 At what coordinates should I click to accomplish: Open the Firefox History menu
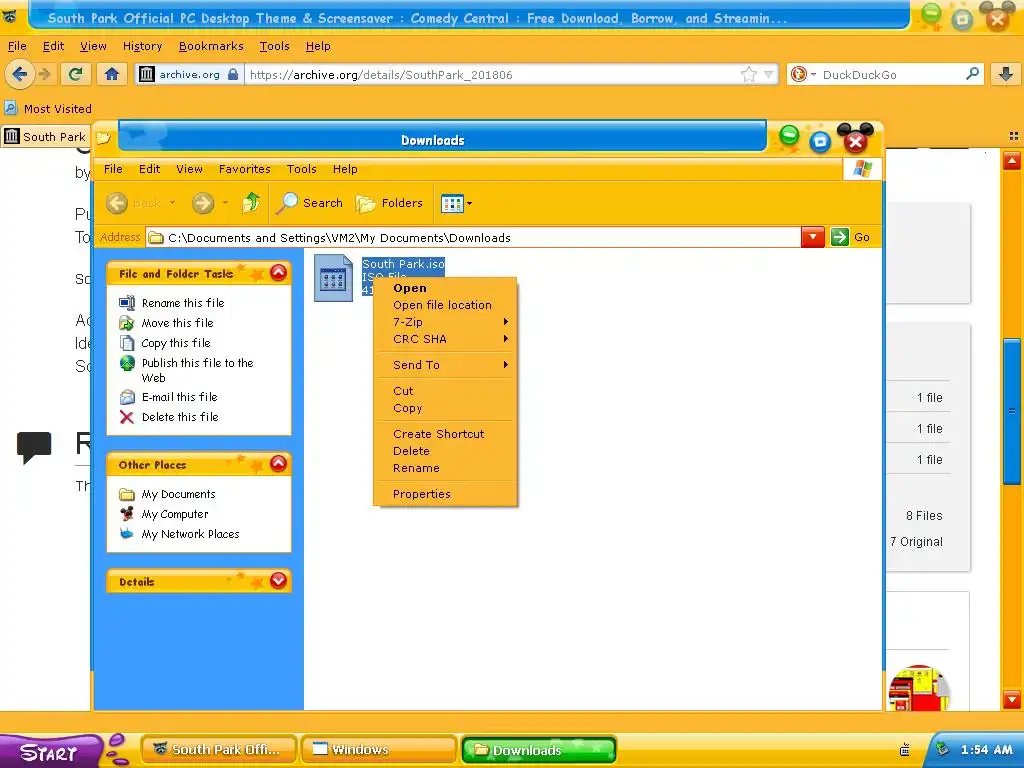point(142,46)
